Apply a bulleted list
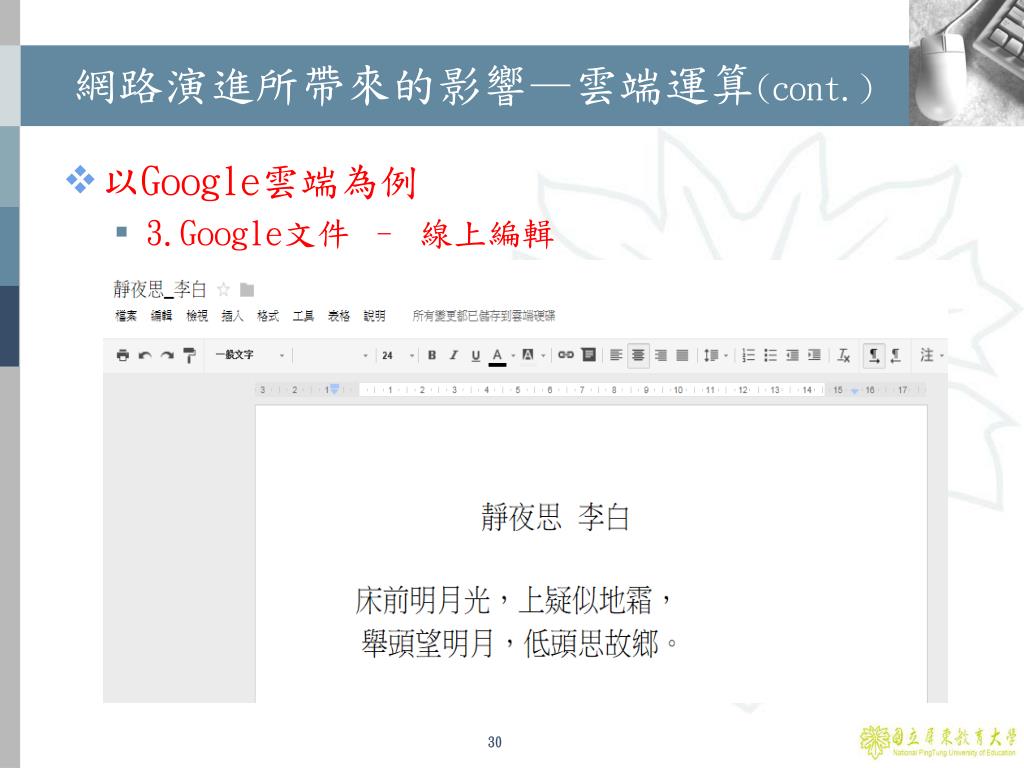The image size is (1024, 768). (x=771, y=355)
